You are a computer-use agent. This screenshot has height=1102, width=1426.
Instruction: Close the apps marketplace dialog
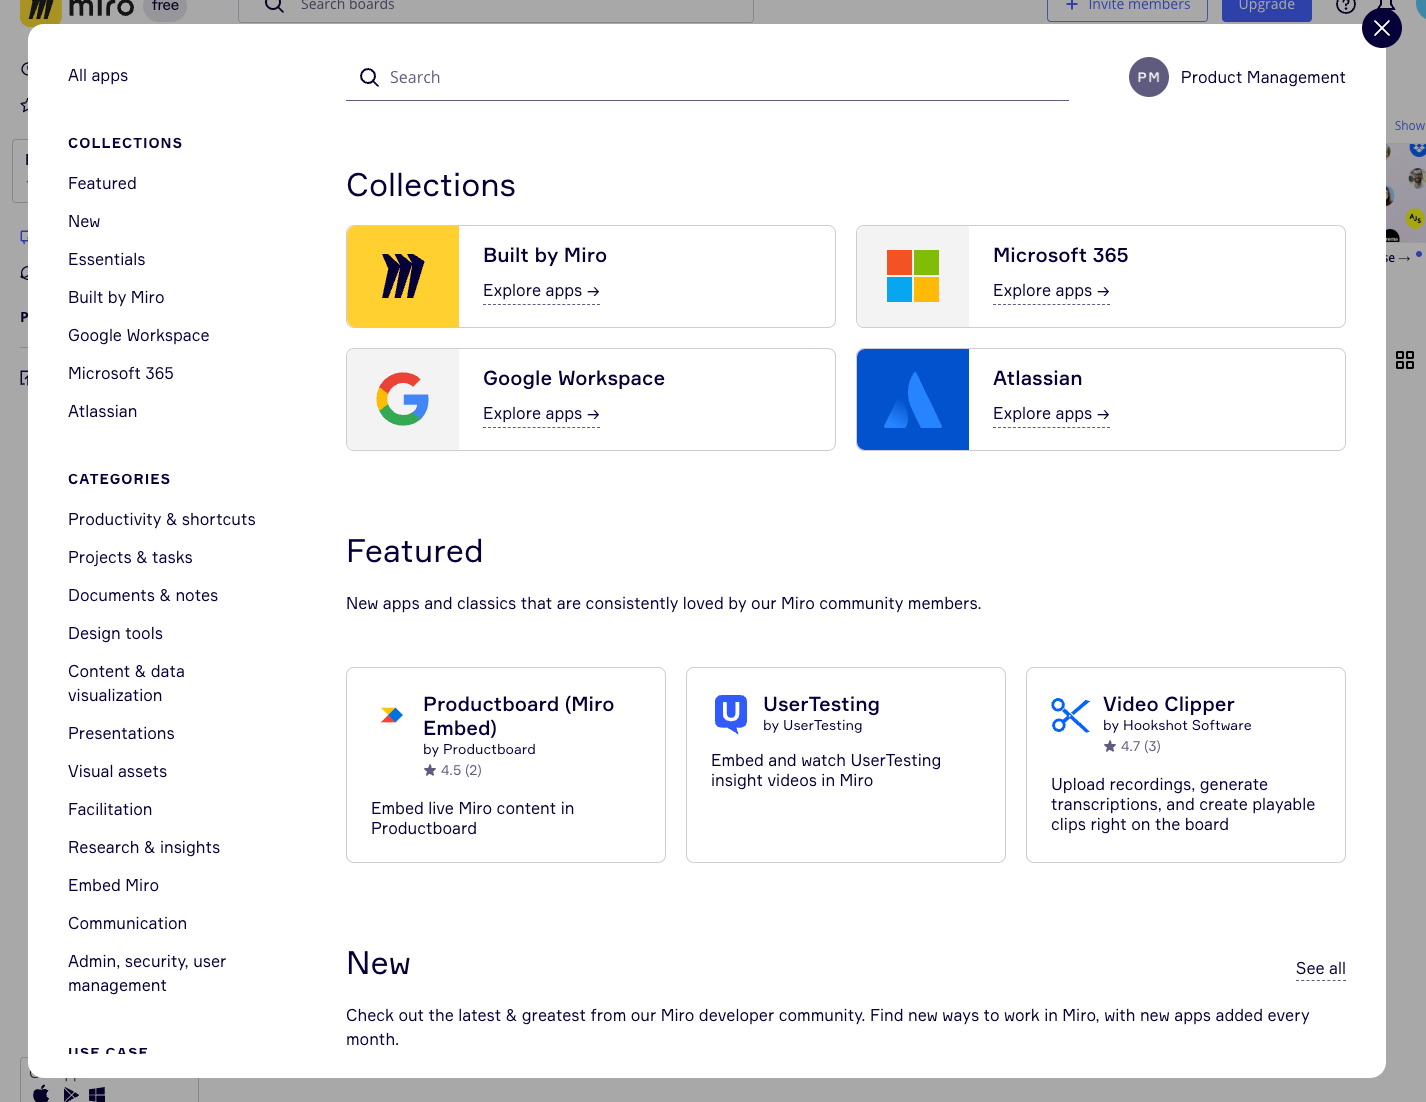pos(1381,28)
